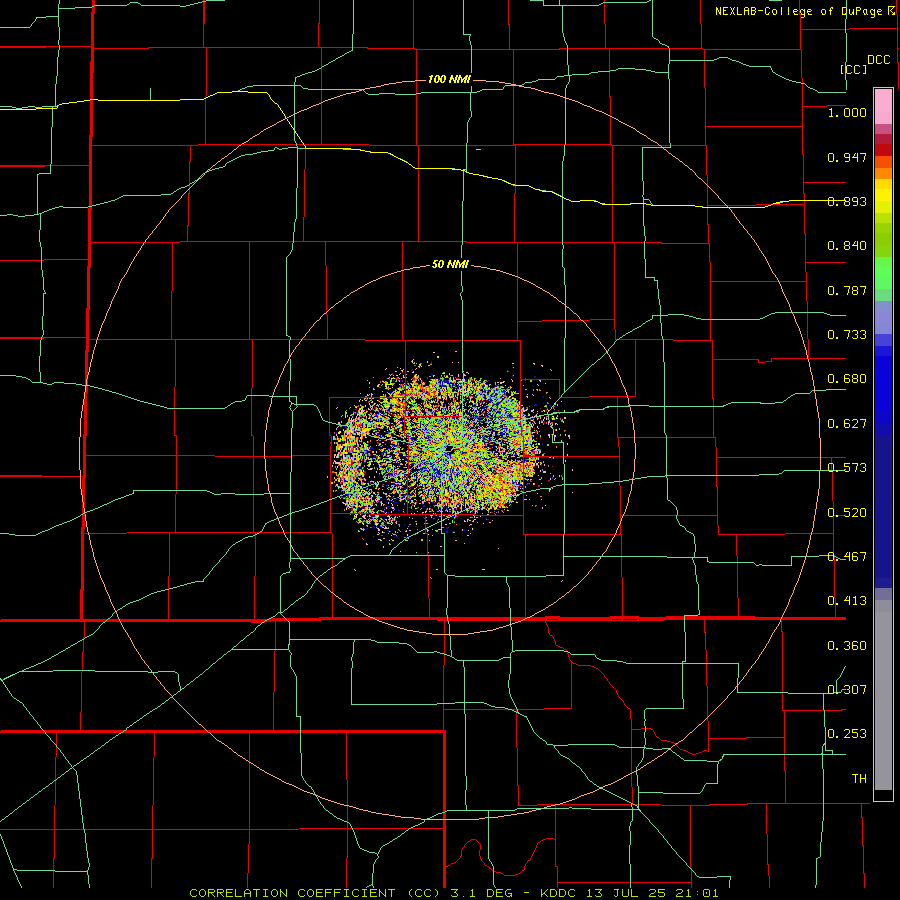Click the 0.307 legend value
The width and height of the screenshot is (900, 900).
(847, 690)
